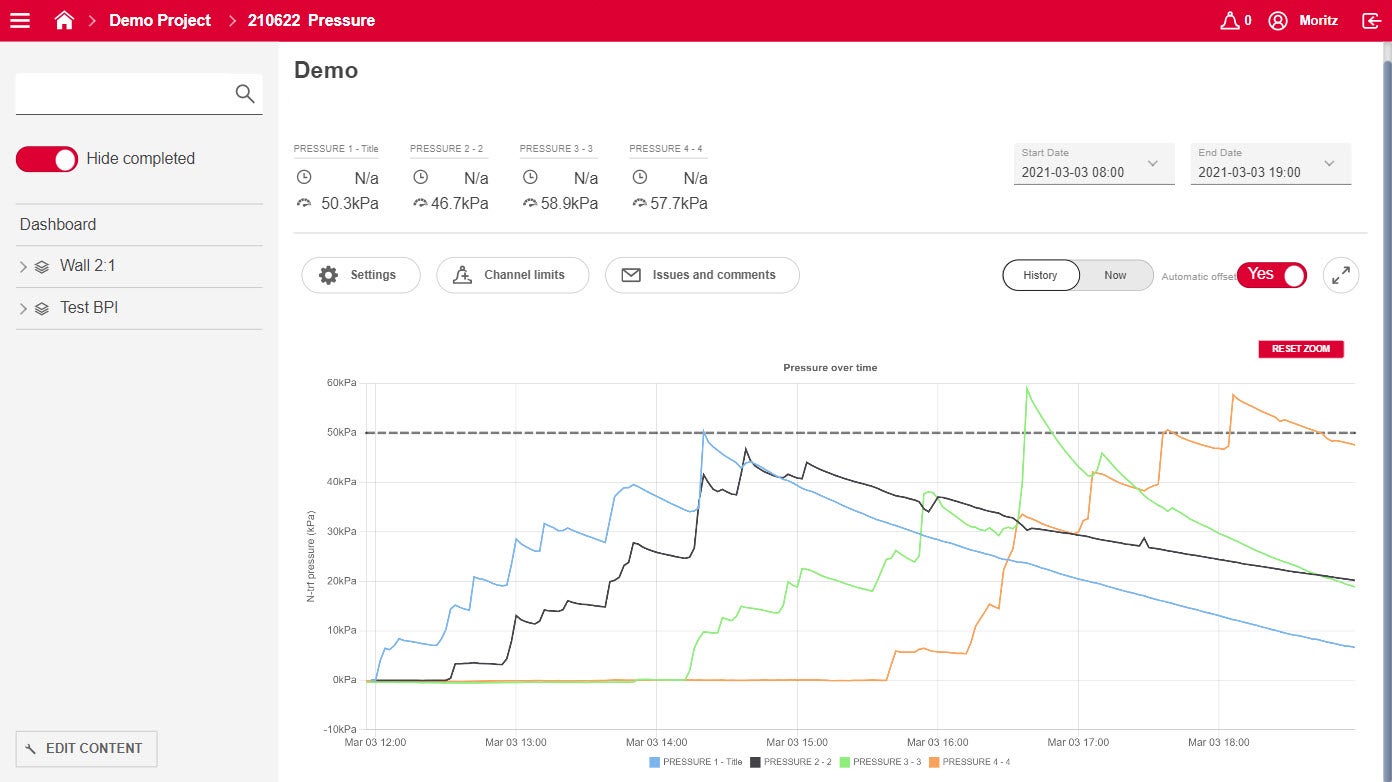Toggle PRESSURE 3 - 3 legend series
This screenshot has width=1392, height=782.
click(880, 762)
